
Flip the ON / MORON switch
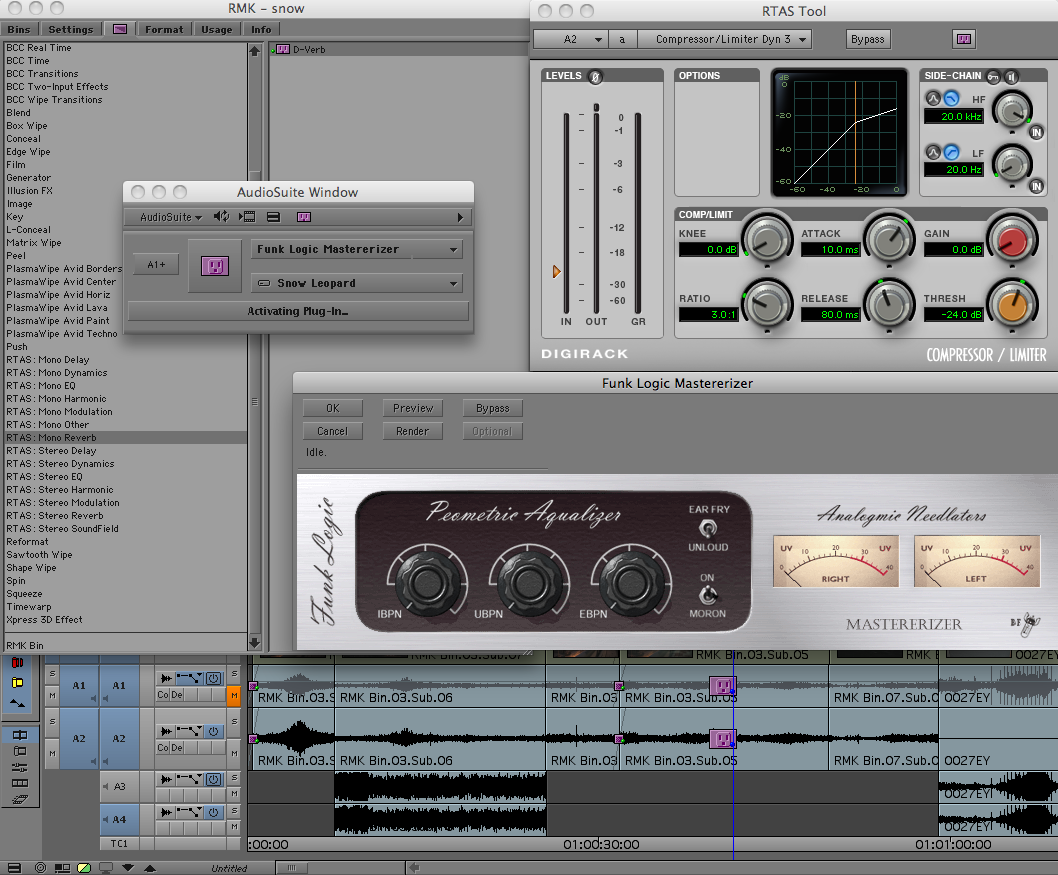[708, 594]
